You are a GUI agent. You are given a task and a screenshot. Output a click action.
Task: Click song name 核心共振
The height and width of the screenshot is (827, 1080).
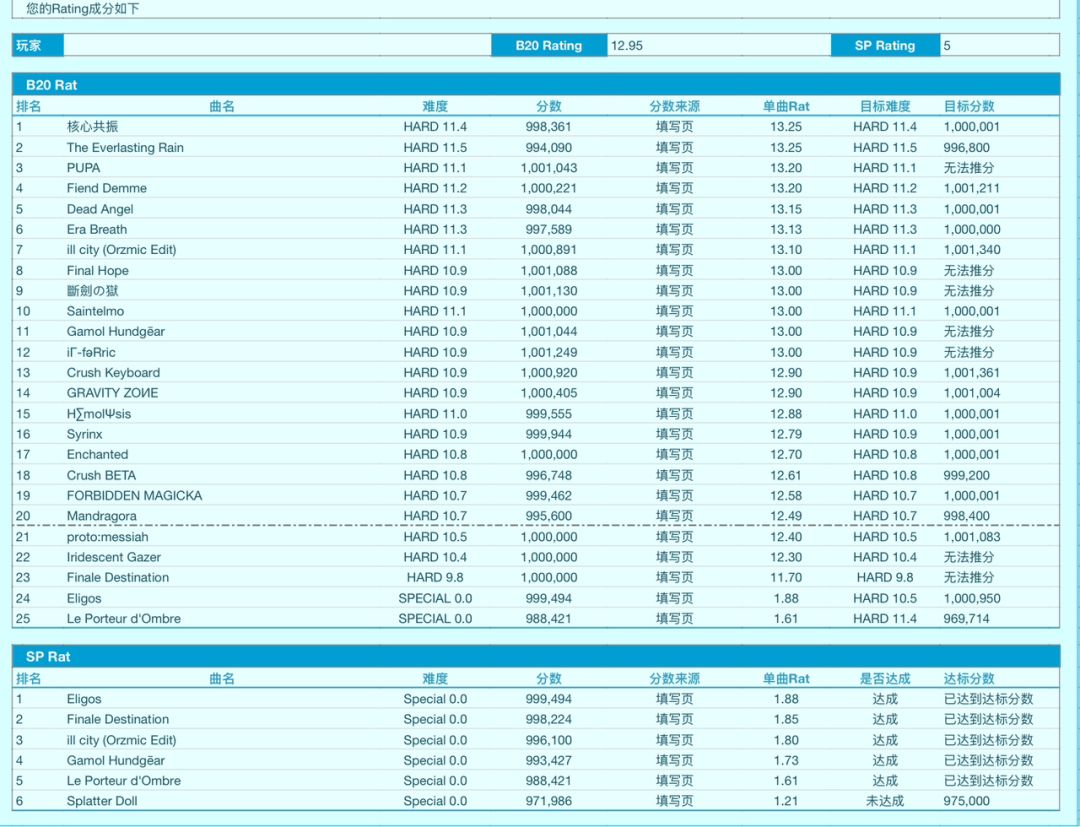pos(92,127)
